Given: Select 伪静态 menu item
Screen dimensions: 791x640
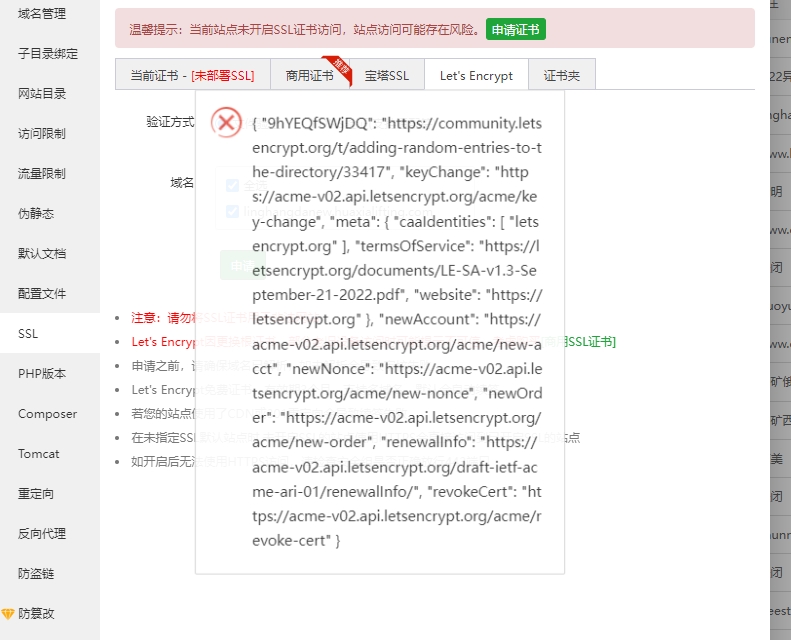Looking at the screenshot, I should pyautogui.click(x=36, y=213).
